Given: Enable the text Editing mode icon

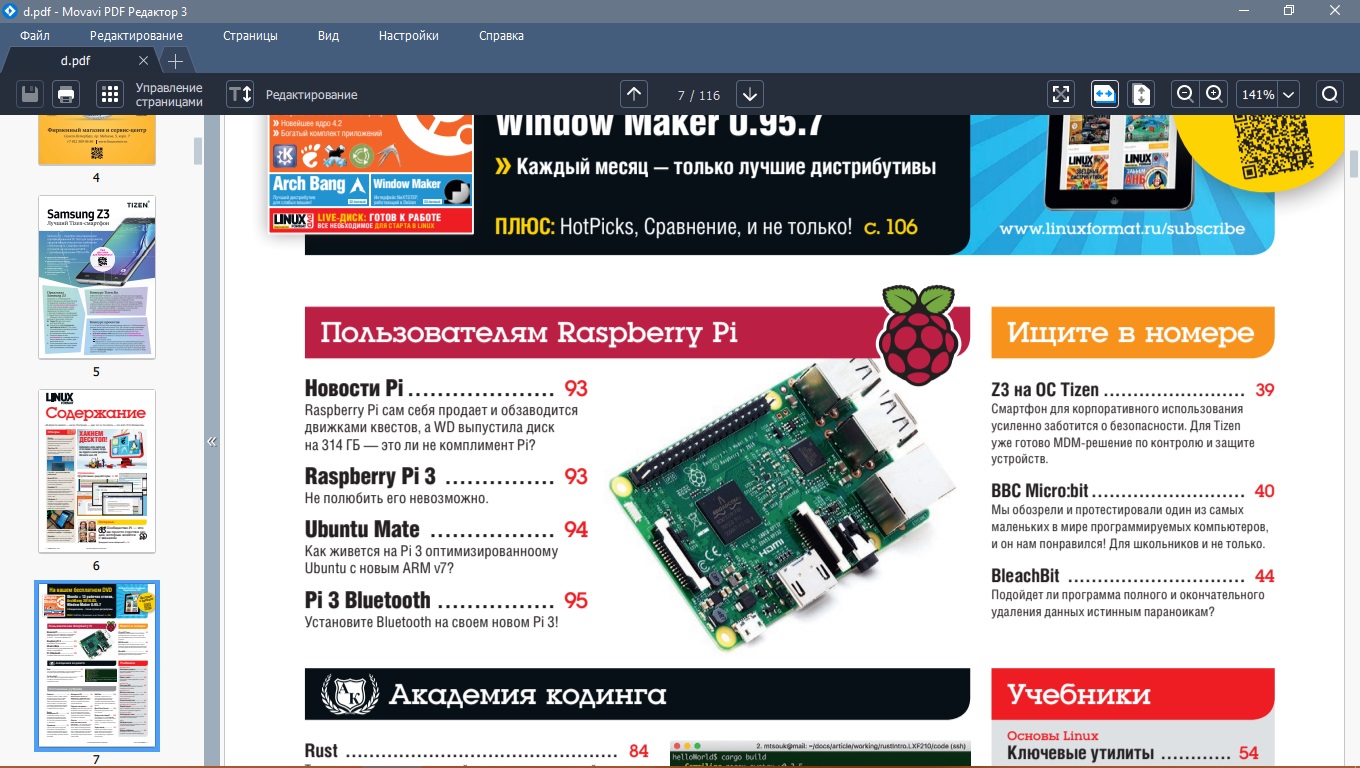Looking at the screenshot, I should coord(240,95).
